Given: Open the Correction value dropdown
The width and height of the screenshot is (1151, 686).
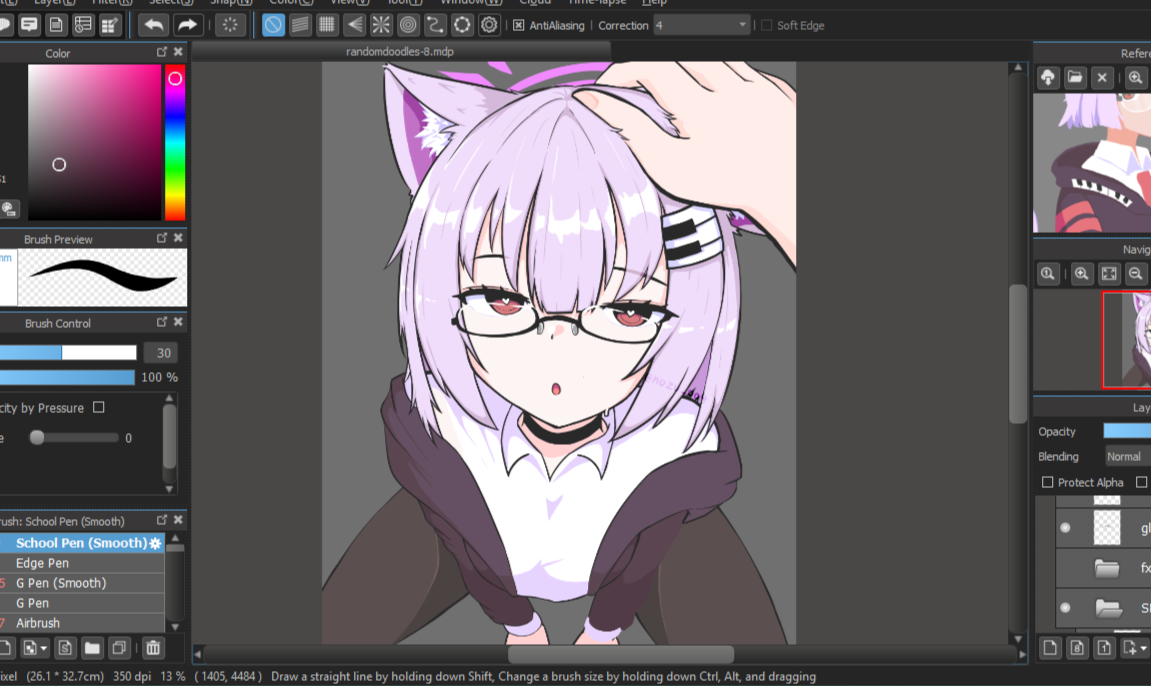Looking at the screenshot, I should tap(742, 25).
